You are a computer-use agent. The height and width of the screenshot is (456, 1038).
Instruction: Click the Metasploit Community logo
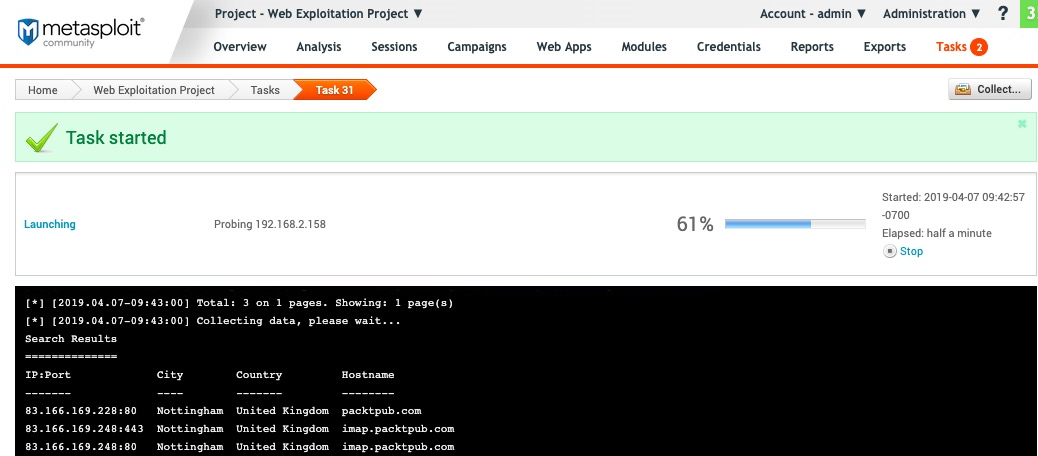[80, 31]
